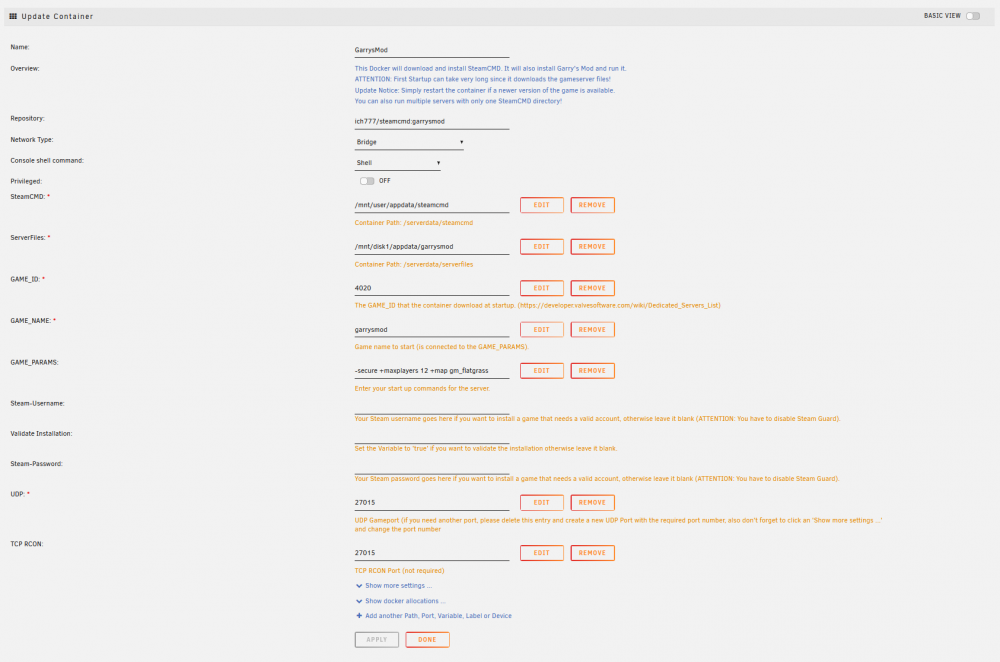1000x662 pixels.
Task: Remove the UDP port entry
Action: tap(592, 503)
